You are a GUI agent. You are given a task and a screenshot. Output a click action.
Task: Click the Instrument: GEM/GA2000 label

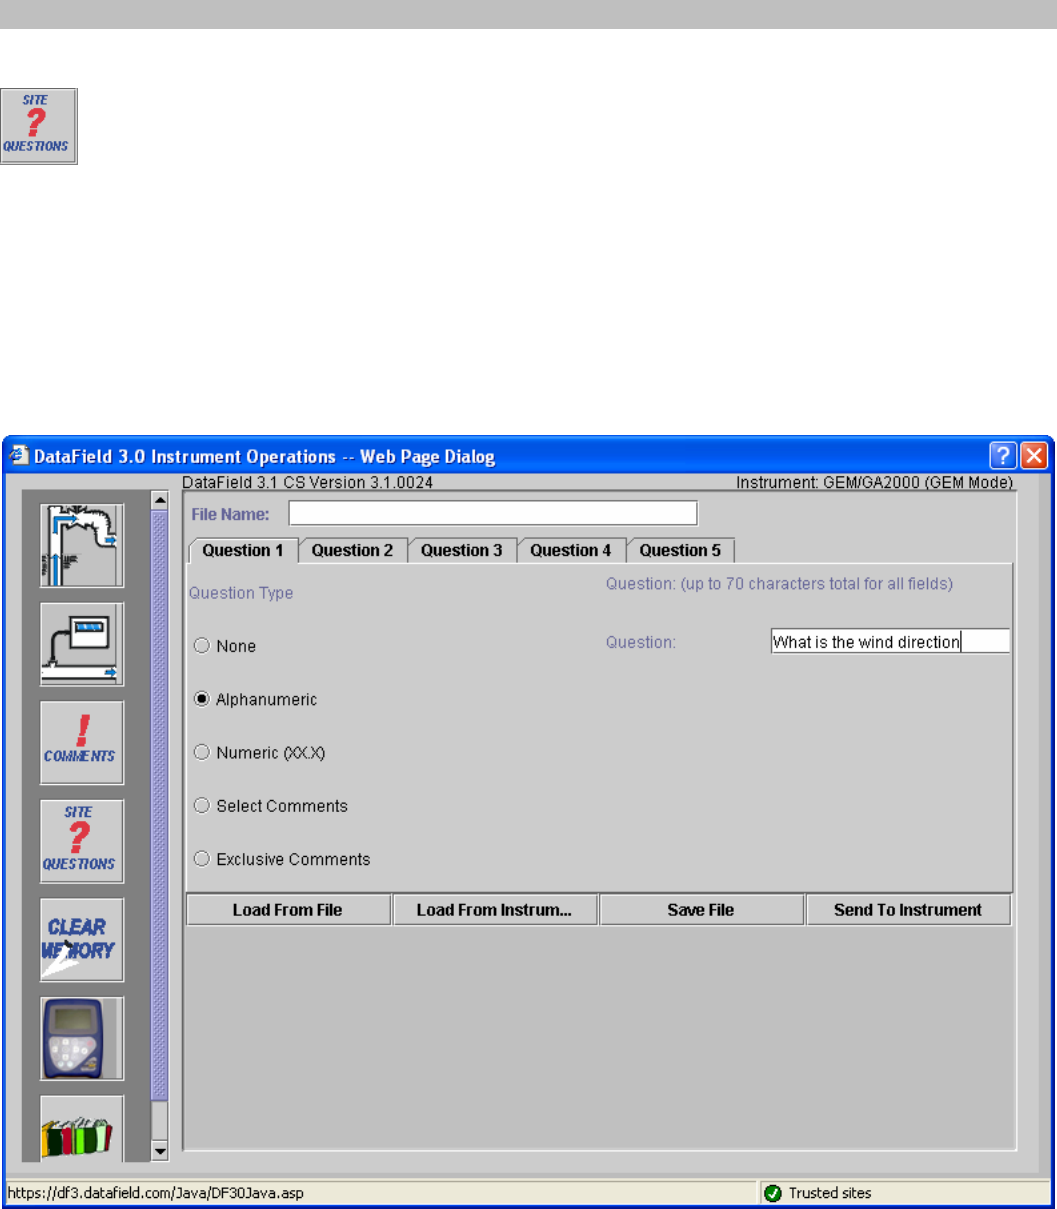(x=875, y=482)
